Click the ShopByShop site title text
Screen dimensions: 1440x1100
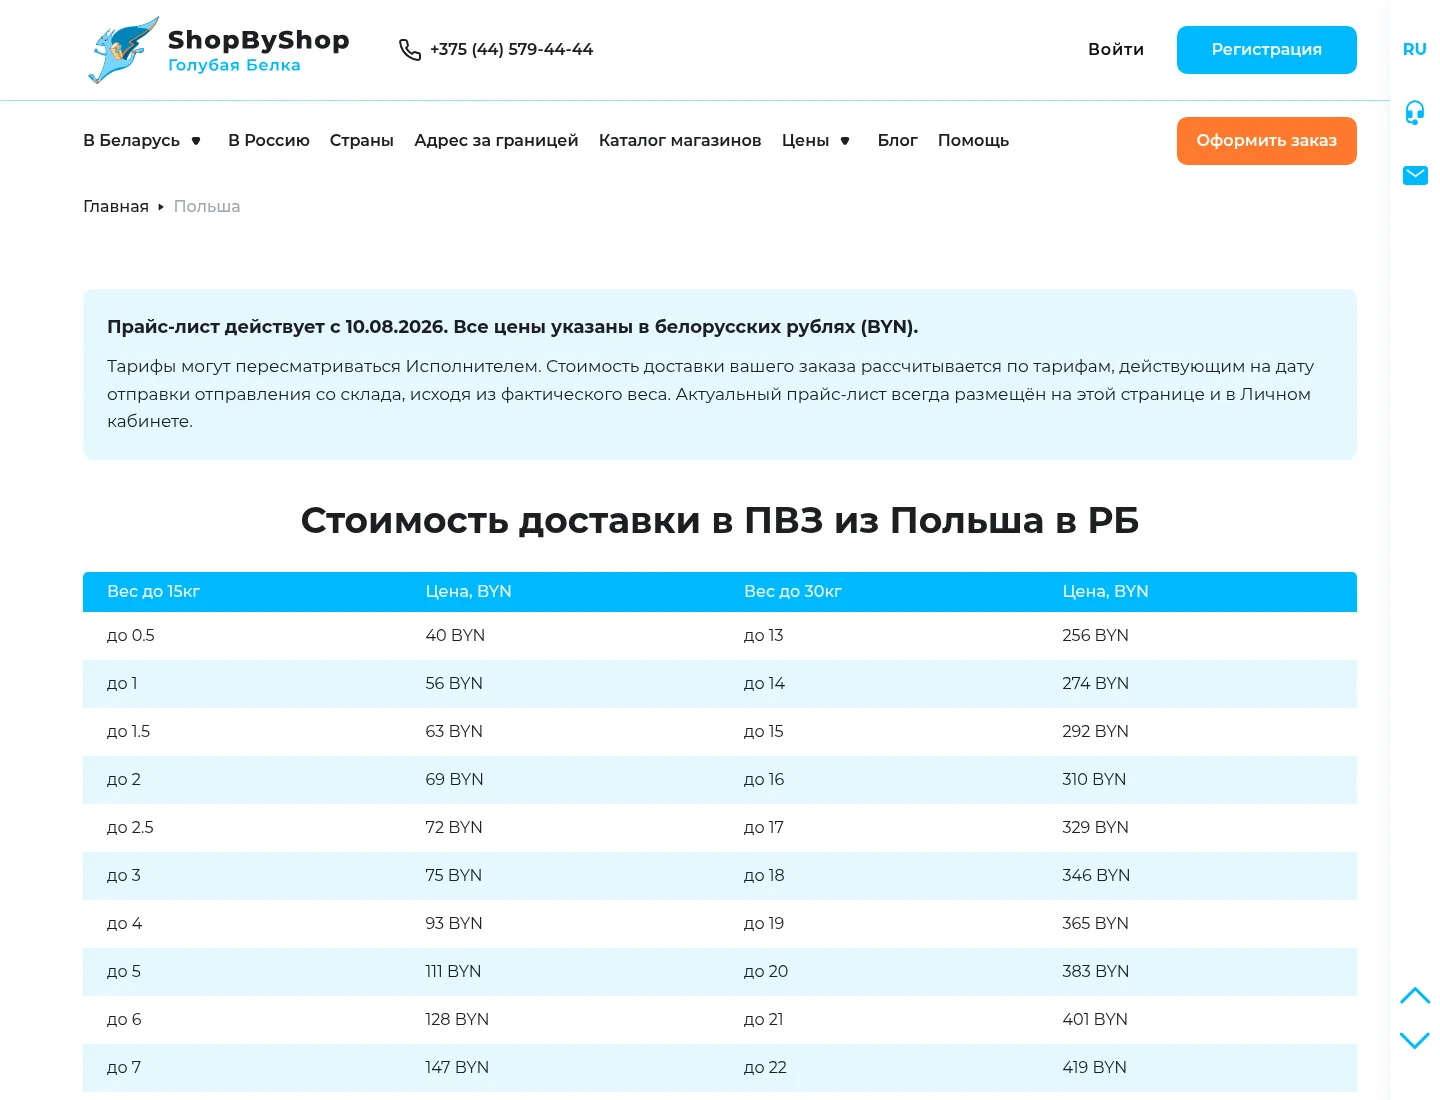[259, 40]
